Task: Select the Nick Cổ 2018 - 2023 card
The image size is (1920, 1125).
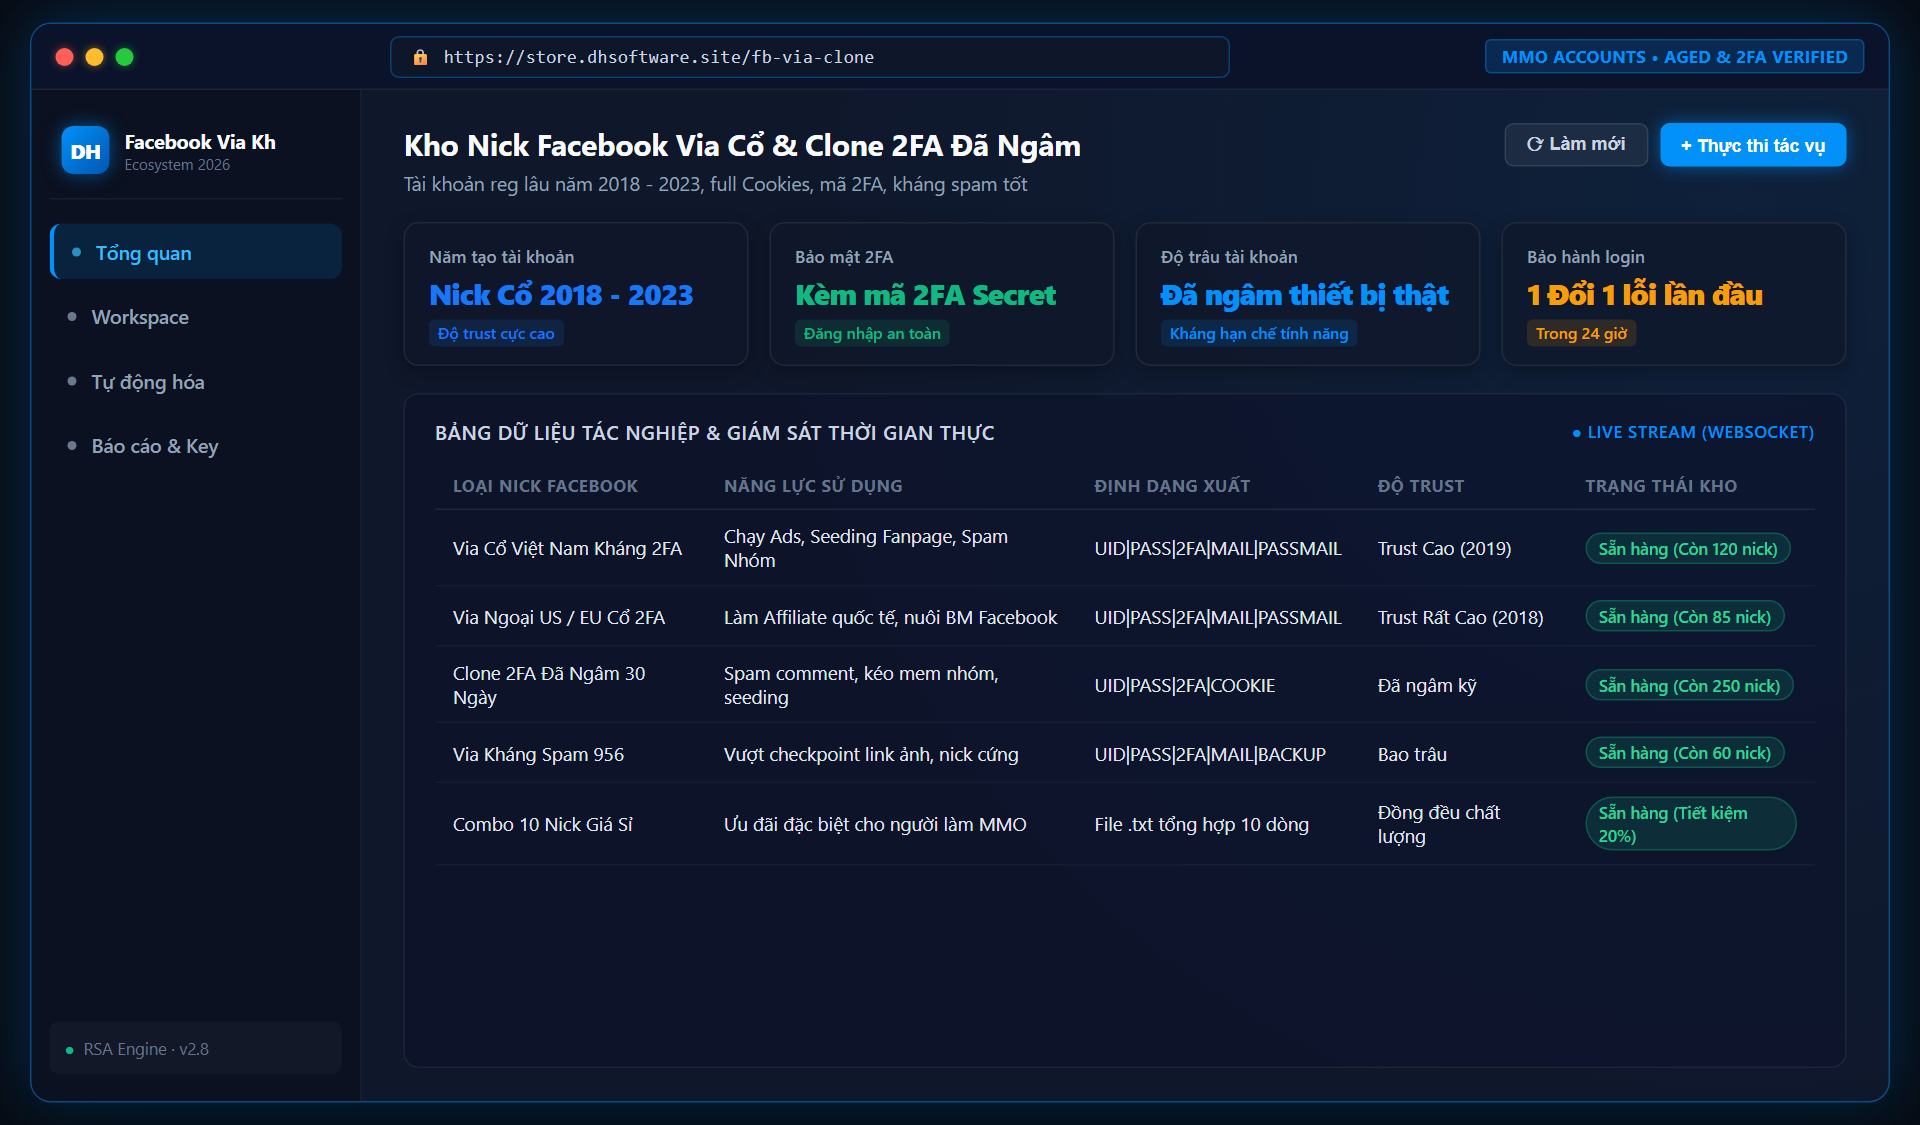Action: click(576, 294)
